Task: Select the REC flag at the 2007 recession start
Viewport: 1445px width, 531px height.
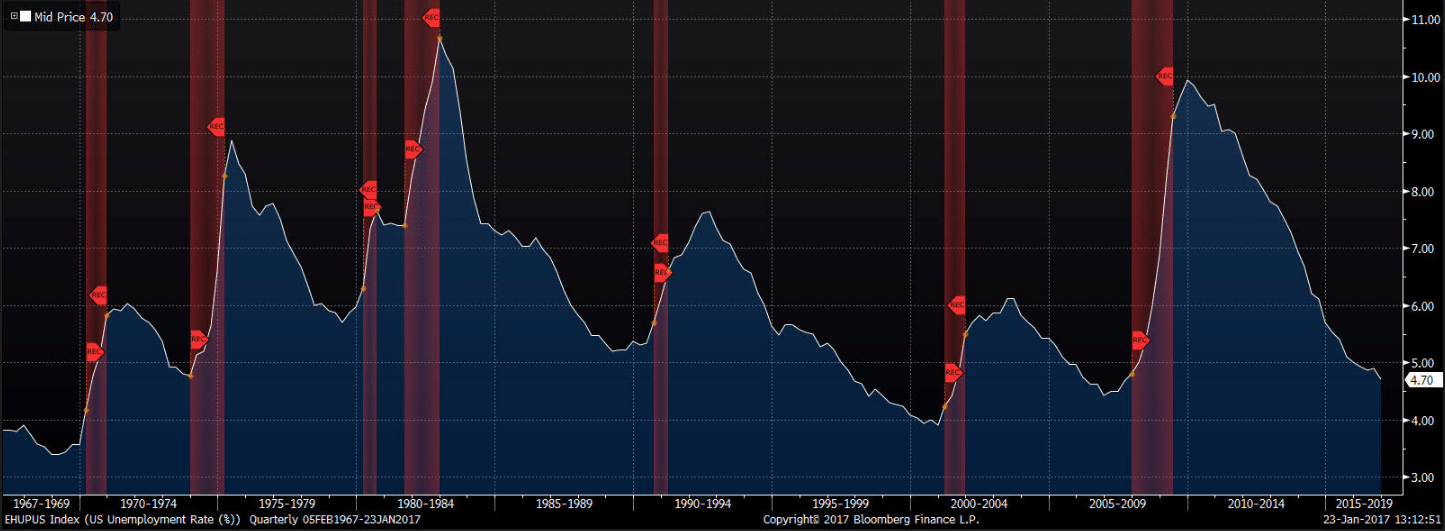Action: 1139,340
